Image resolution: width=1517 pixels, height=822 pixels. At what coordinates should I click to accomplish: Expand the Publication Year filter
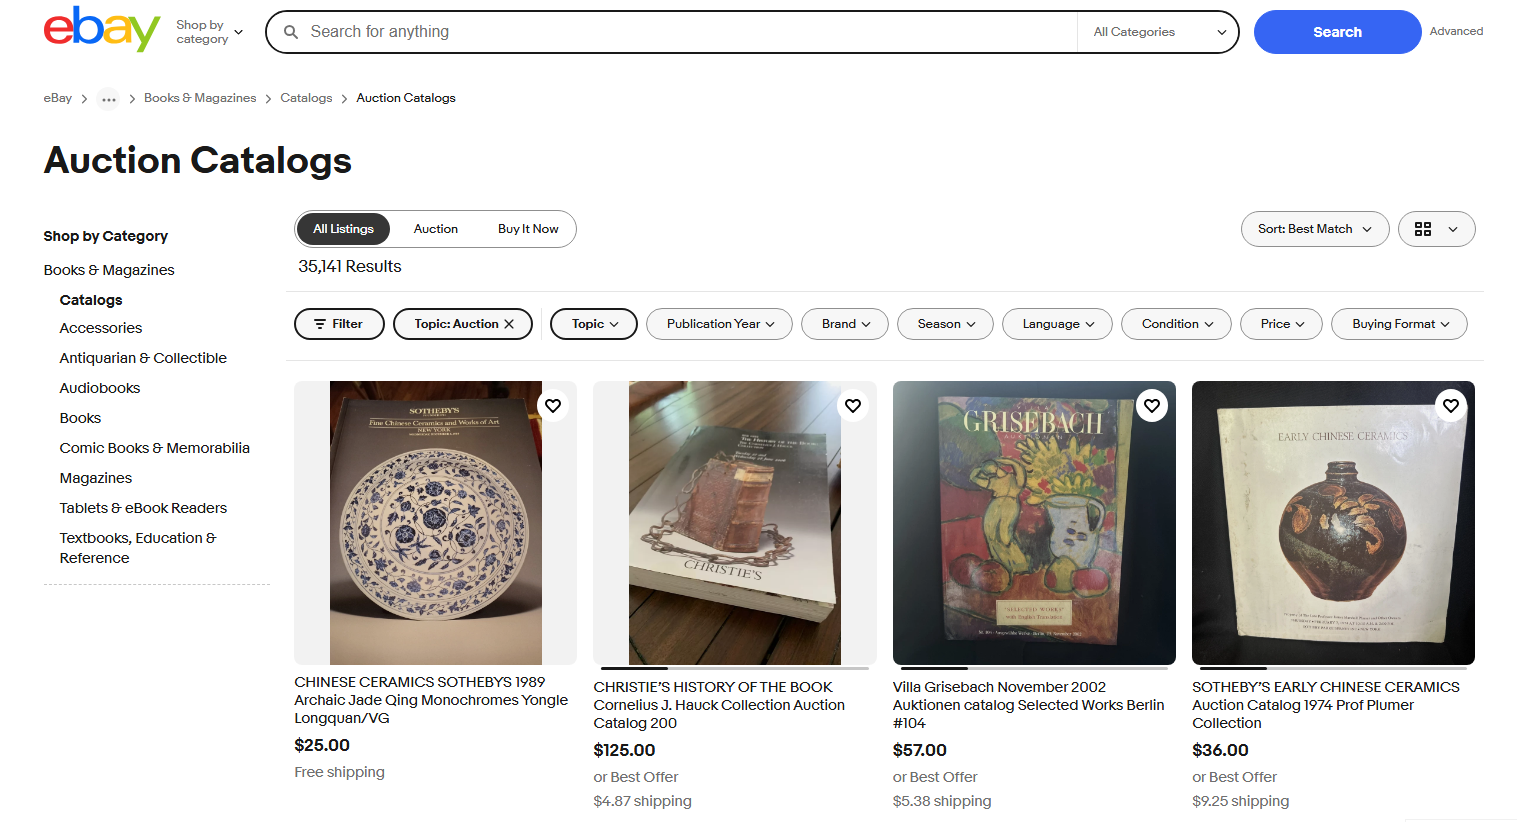coord(719,324)
